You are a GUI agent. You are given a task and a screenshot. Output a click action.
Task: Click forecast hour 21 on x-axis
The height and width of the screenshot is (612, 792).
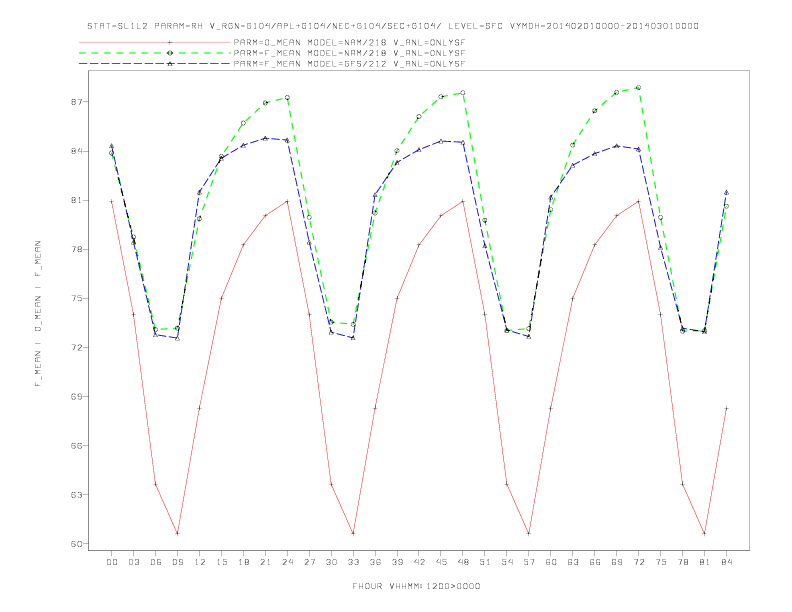pyautogui.click(x=266, y=562)
